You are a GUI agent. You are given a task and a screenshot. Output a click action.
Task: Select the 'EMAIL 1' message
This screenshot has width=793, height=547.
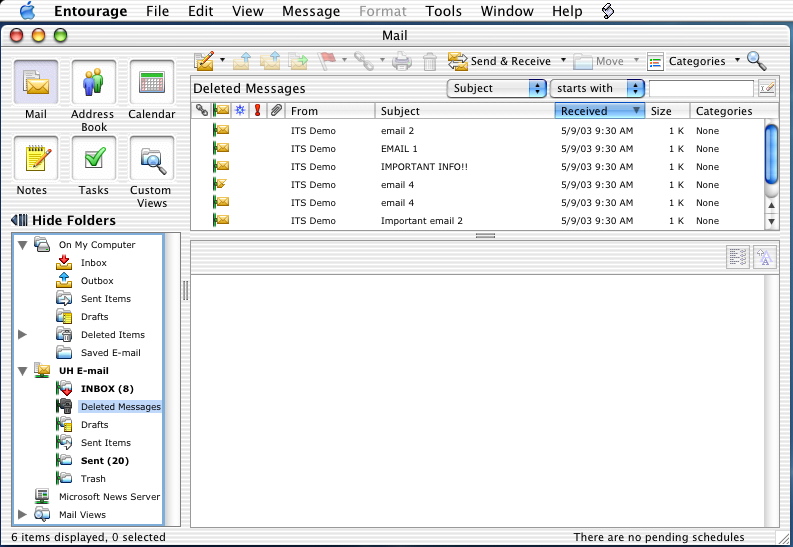pyautogui.click(x=477, y=149)
